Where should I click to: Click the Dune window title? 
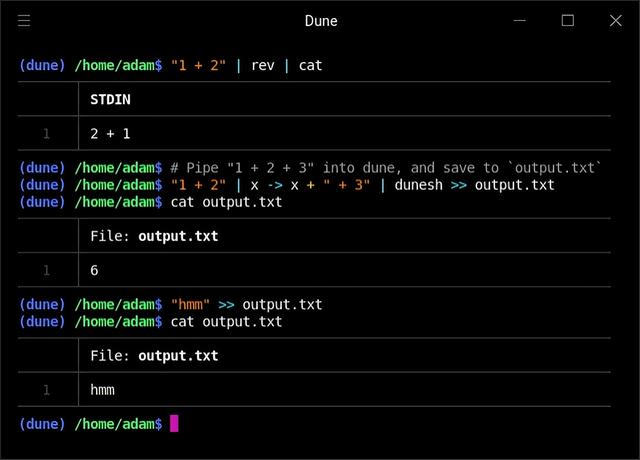coord(321,21)
